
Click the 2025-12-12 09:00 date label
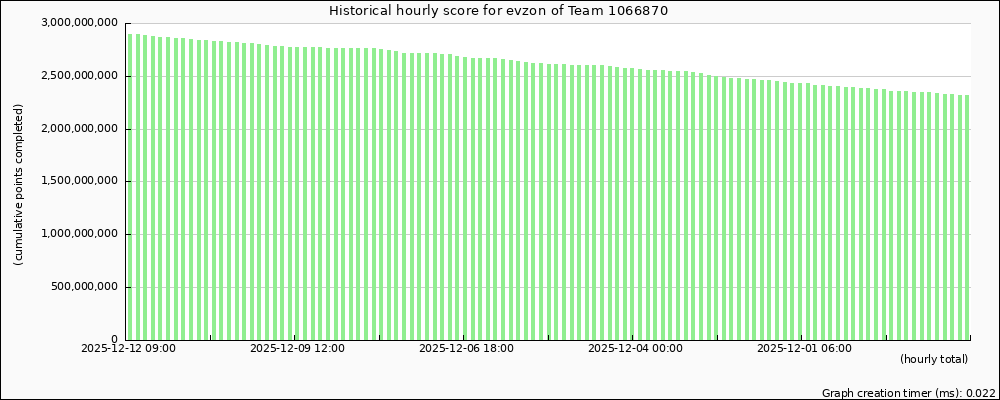tap(128, 349)
